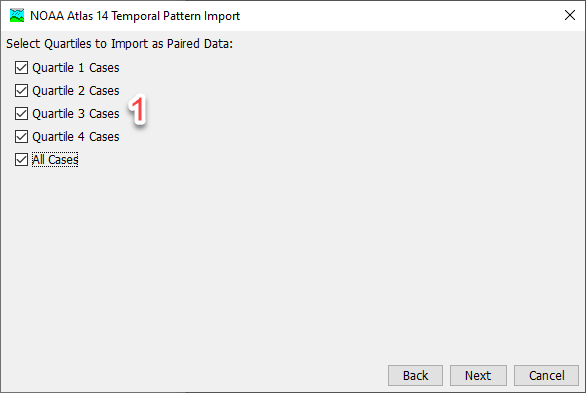Image resolution: width=586 pixels, height=393 pixels.
Task: Click the checkmark box beside Quartile 4
Action: point(21,137)
